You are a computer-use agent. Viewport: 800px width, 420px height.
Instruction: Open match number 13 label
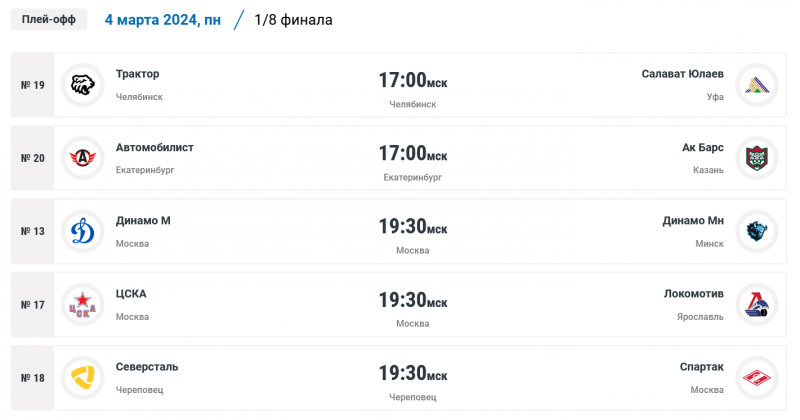tap(33, 231)
